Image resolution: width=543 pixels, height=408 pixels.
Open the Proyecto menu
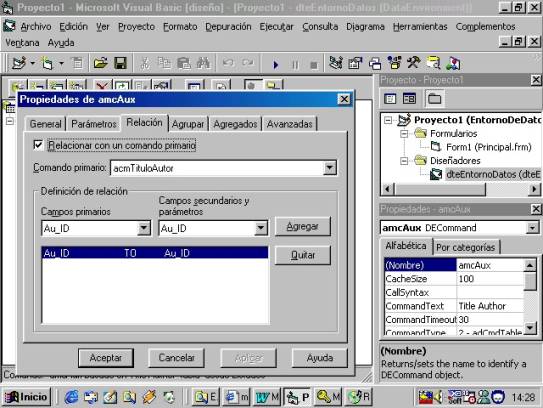[x=136, y=27]
